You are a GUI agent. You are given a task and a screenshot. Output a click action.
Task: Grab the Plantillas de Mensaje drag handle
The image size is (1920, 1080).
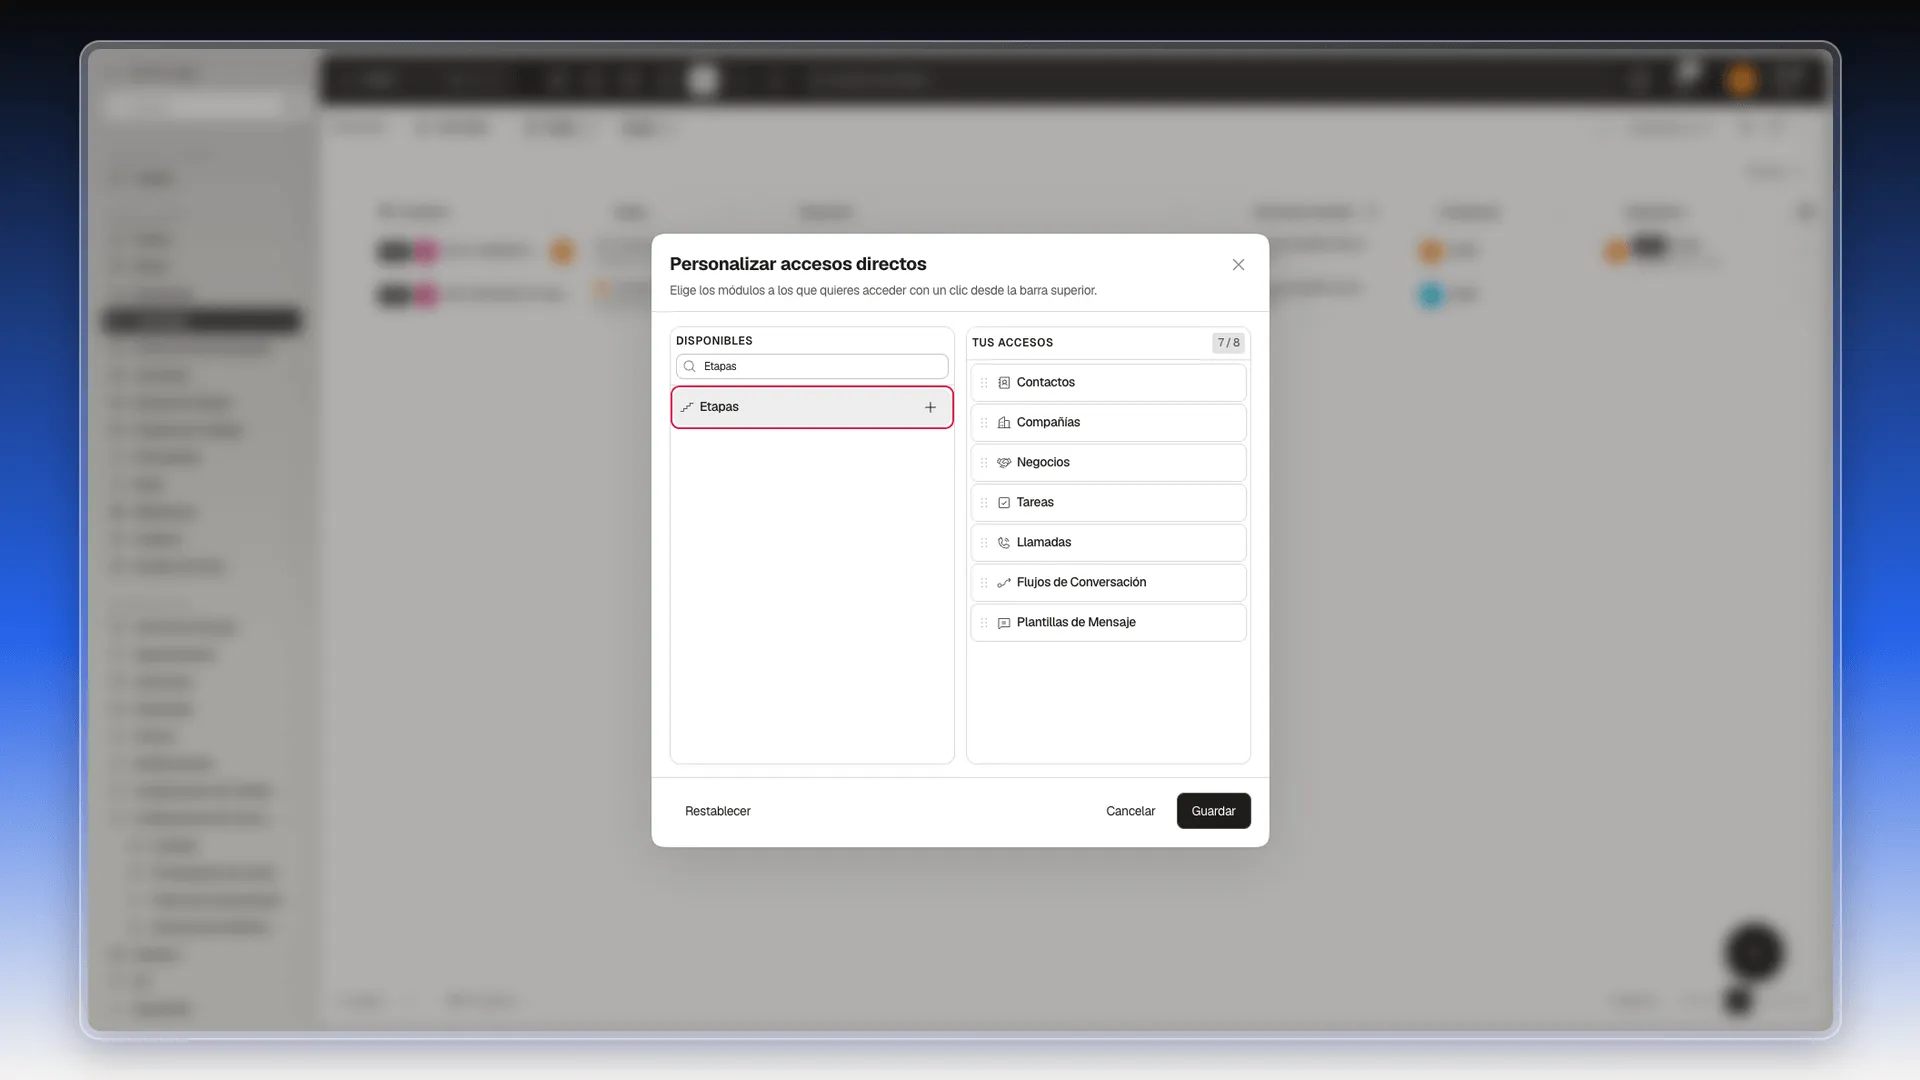point(984,622)
